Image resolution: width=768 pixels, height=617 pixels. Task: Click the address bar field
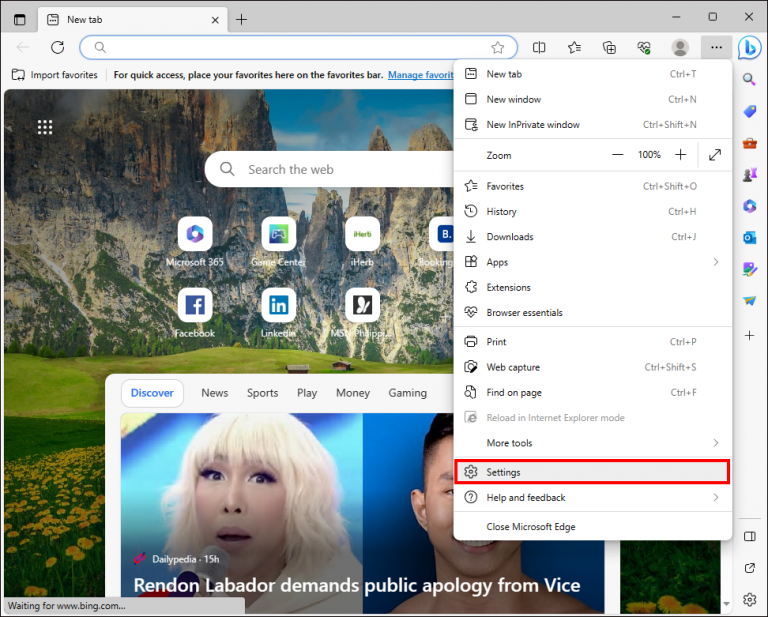coord(298,47)
